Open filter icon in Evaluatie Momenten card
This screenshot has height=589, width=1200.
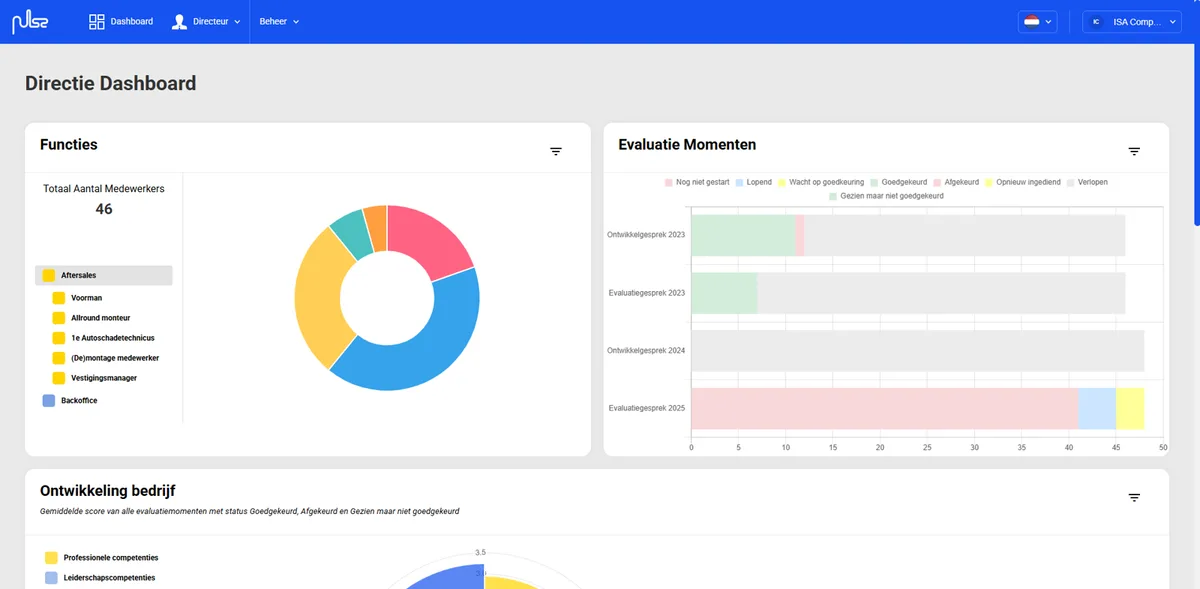(1134, 151)
